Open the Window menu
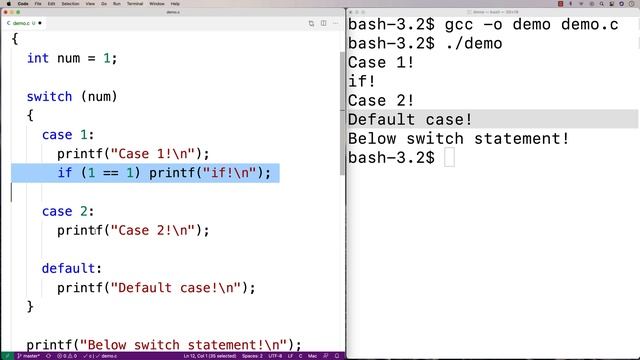The image size is (640, 360). point(157,4)
